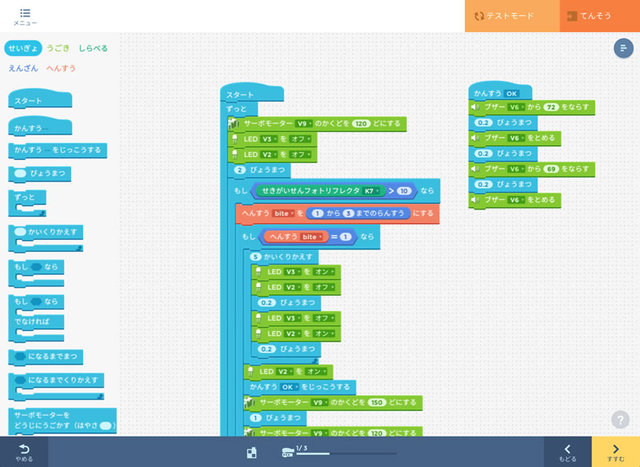Edit repeat count 5 かいくりかえす
Screen dimensions: 640x467
pyautogui.click(x=256, y=257)
